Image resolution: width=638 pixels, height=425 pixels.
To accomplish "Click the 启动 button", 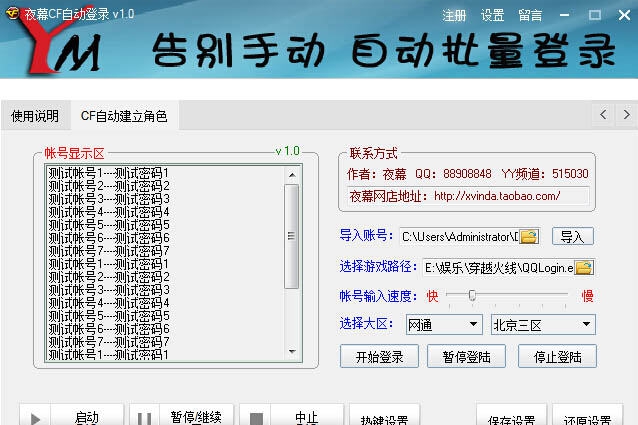I will tap(87, 416).
